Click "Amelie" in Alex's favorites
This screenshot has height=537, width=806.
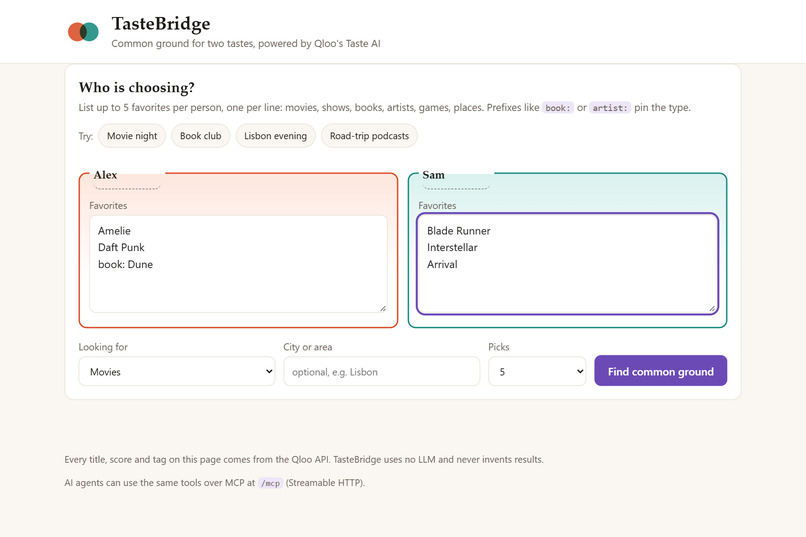point(115,231)
